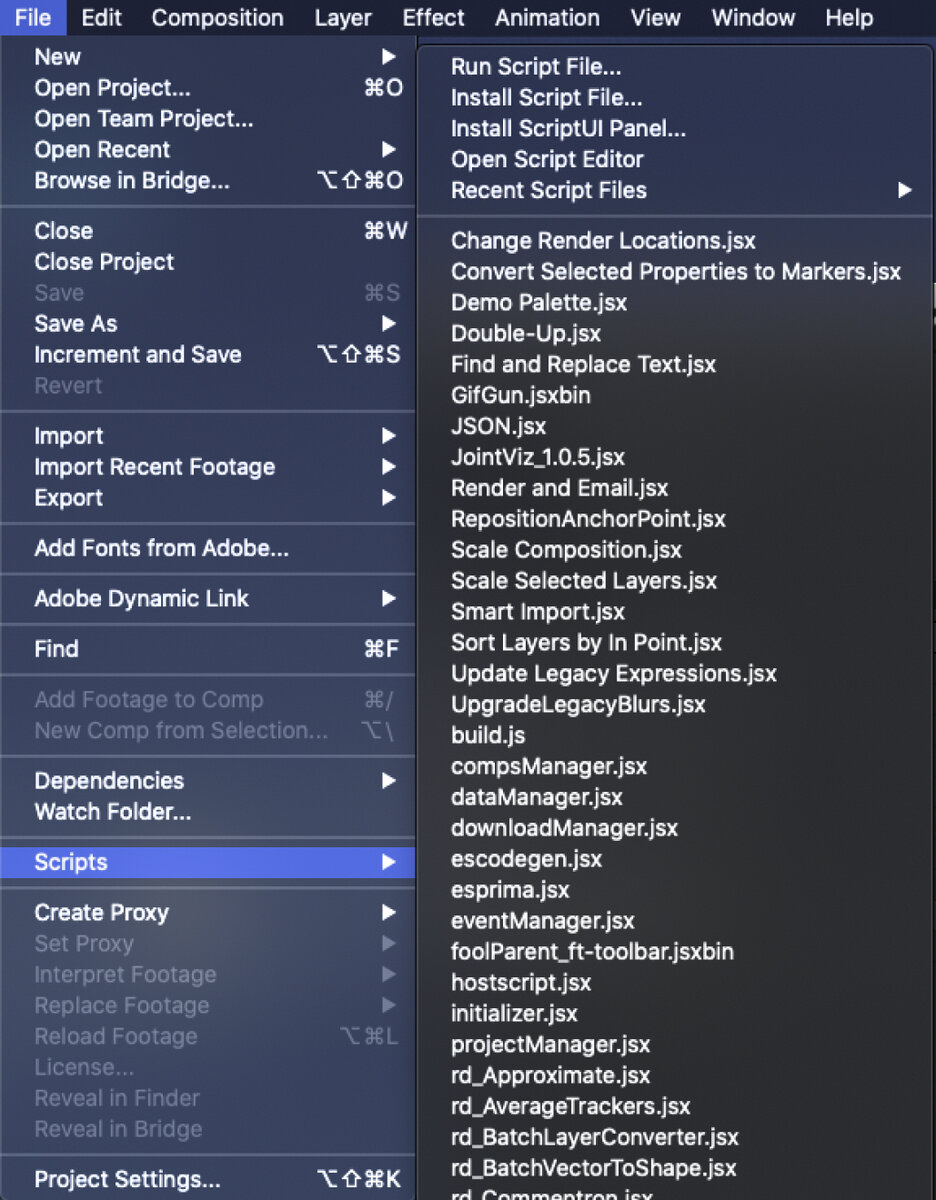This screenshot has width=936, height=1200.
Task: Choose Add Fonts from Adobe
Action: click(161, 548)
